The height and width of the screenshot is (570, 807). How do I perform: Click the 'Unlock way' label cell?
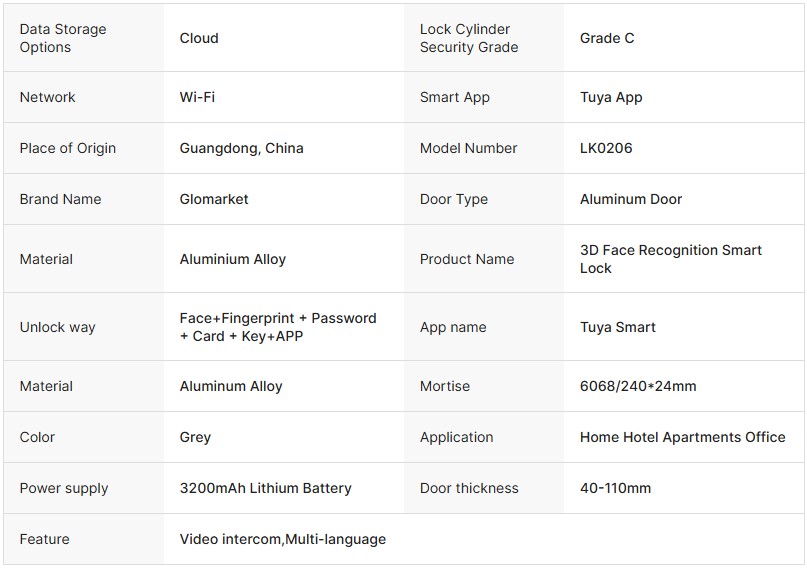click(57, 327)
